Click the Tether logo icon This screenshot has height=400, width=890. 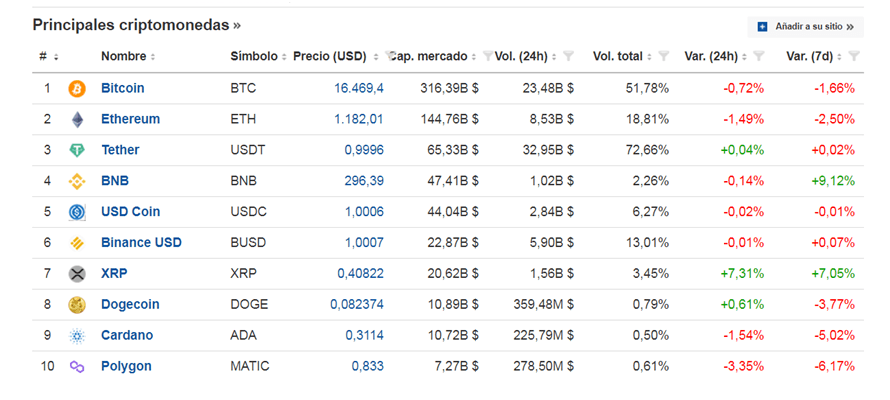click(77, 150)
